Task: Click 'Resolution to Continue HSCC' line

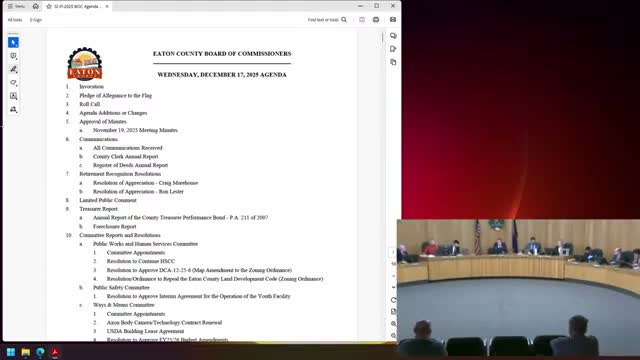Action: (x=141, y=261)
